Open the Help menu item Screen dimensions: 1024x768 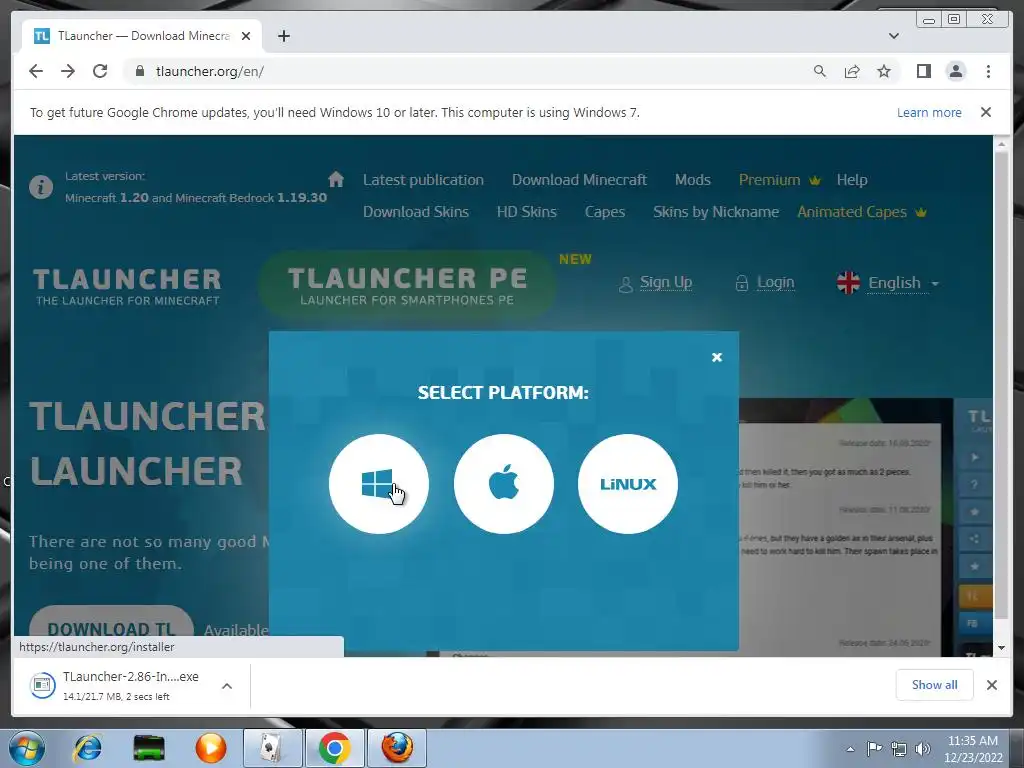click(852, 180)
